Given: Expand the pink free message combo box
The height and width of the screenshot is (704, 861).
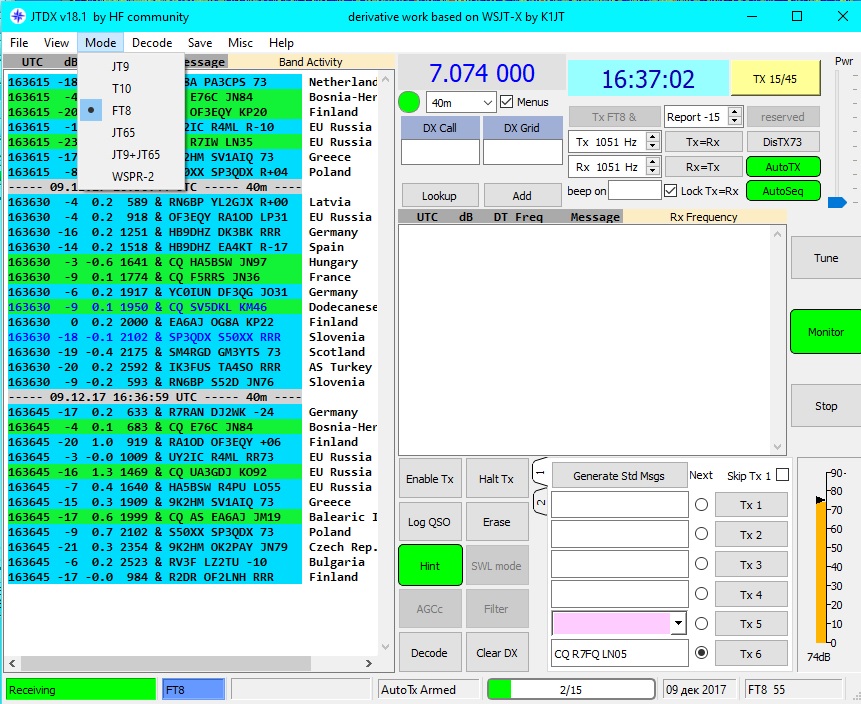Looking at the screenshot, I should pos(680,624).
